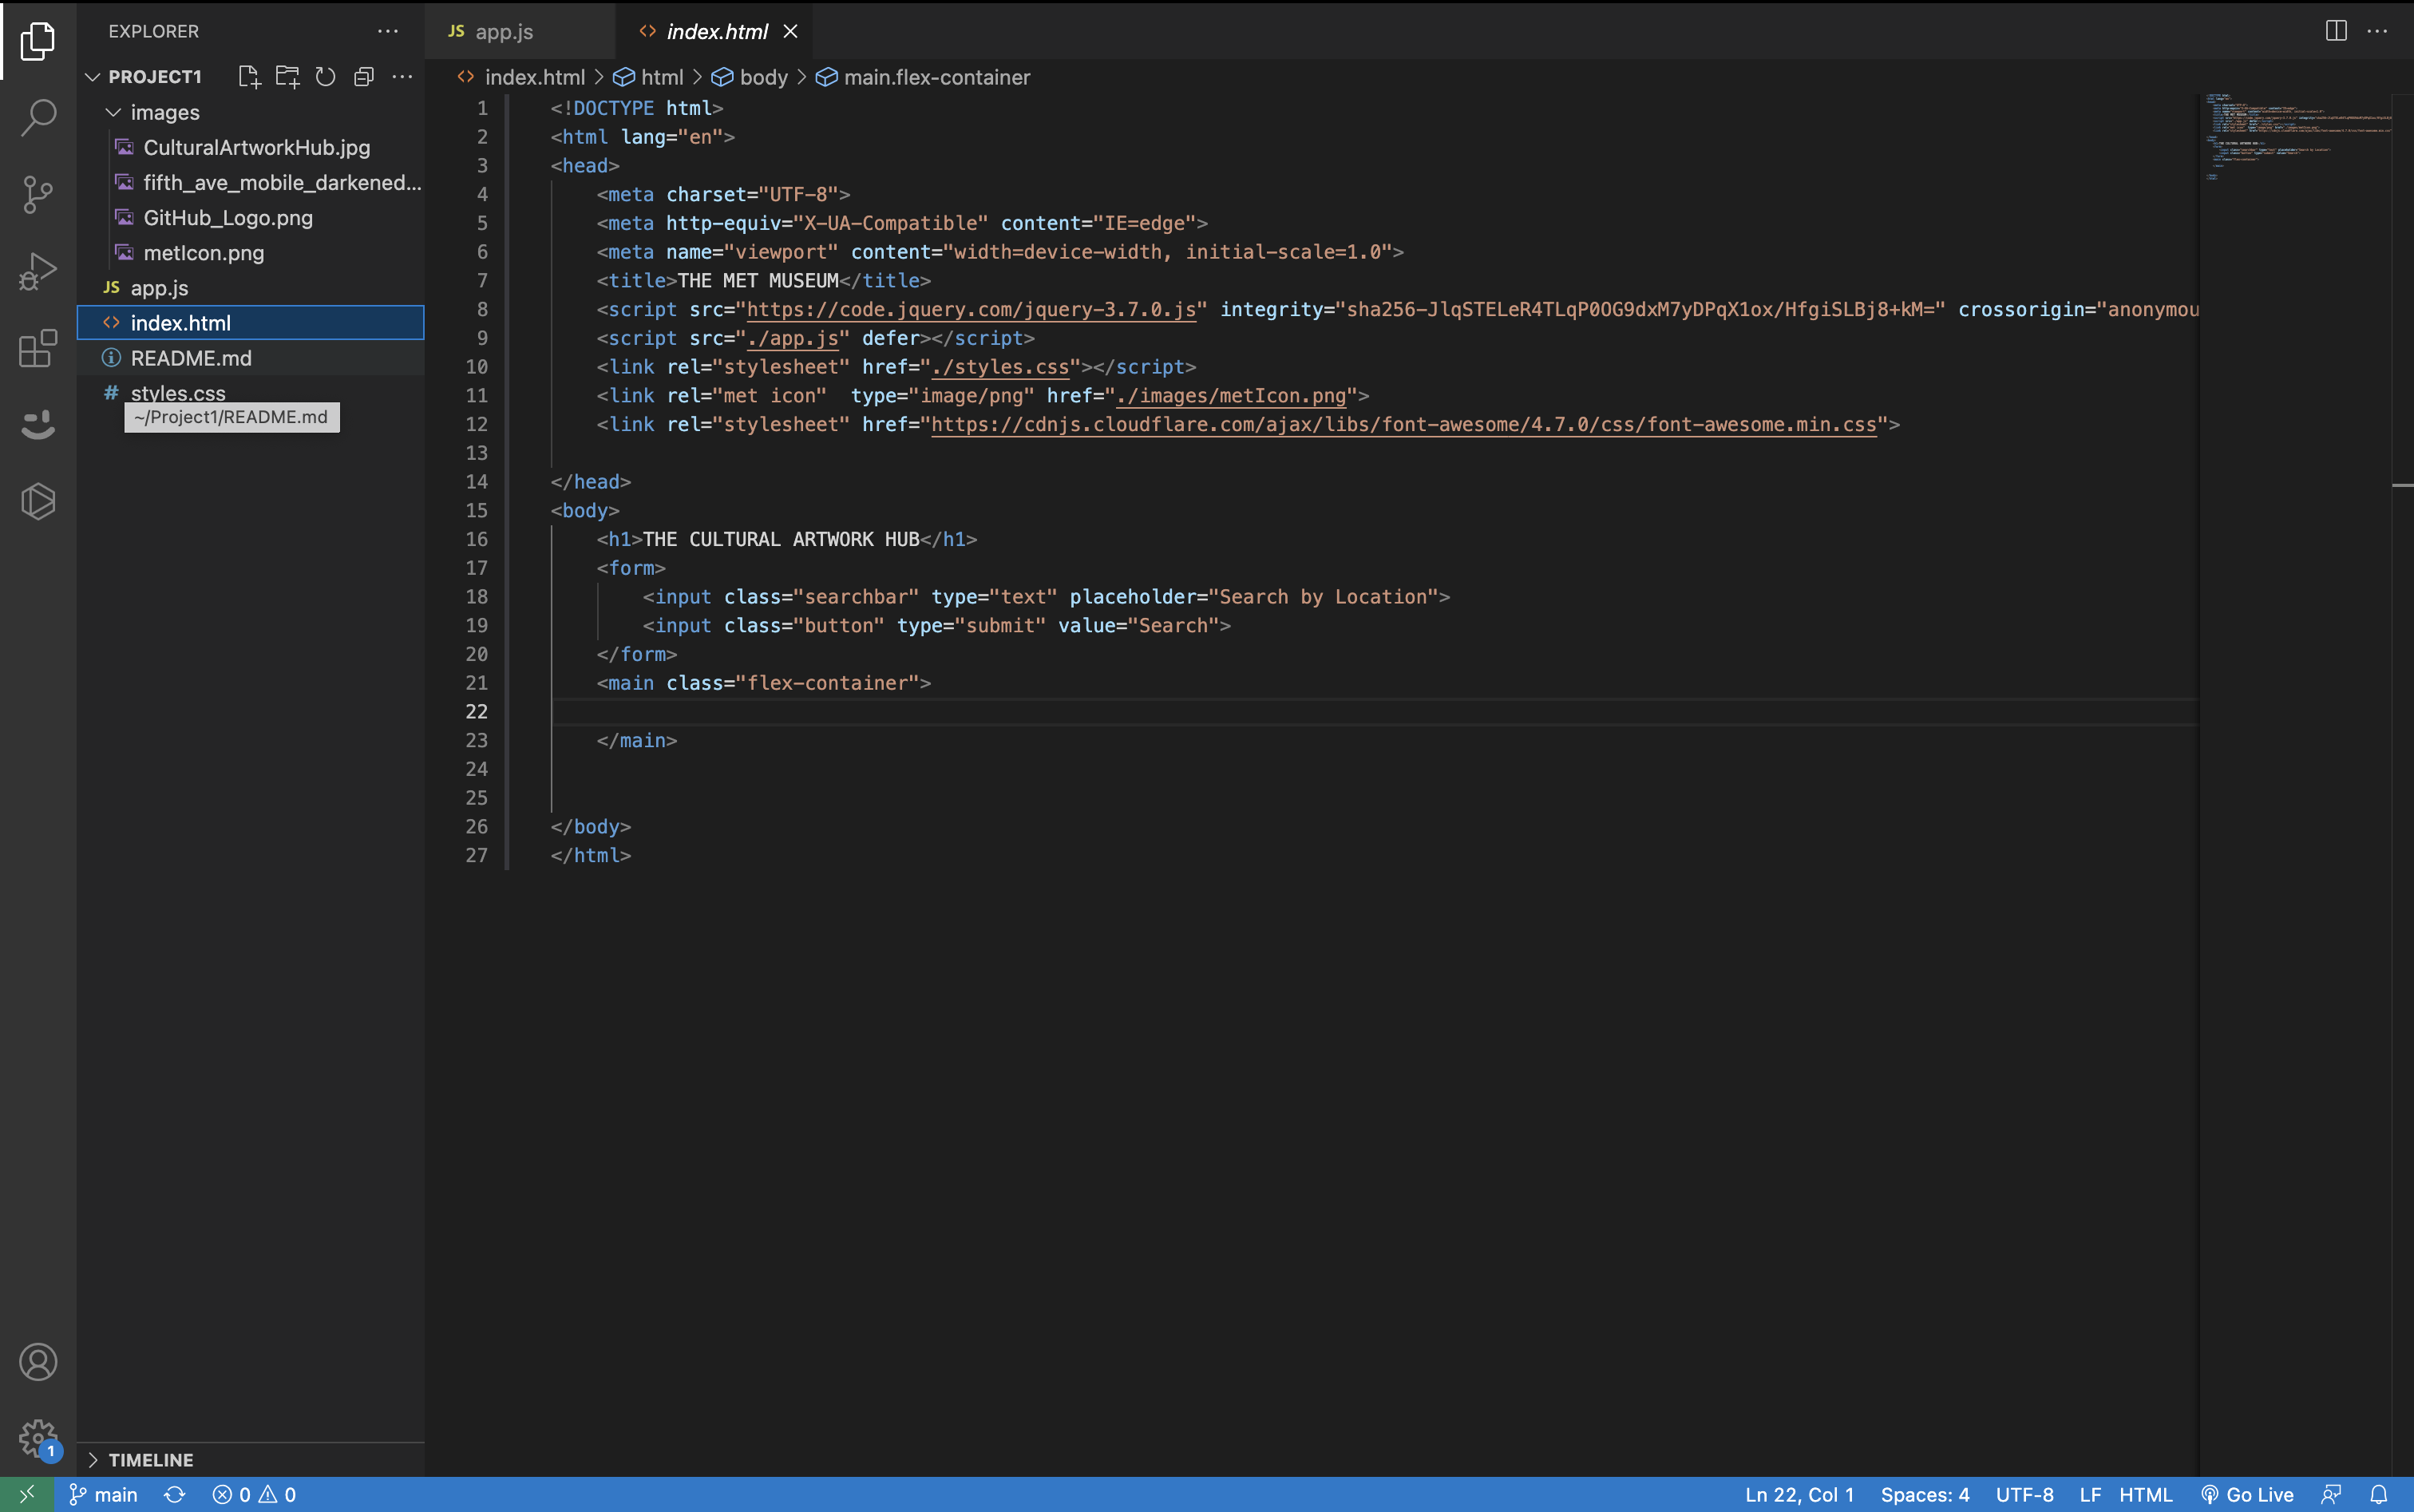Viewport: 2414px width, 1512px height.
Task: Open the jQuery script URL link
Action: tap(970, 310)
